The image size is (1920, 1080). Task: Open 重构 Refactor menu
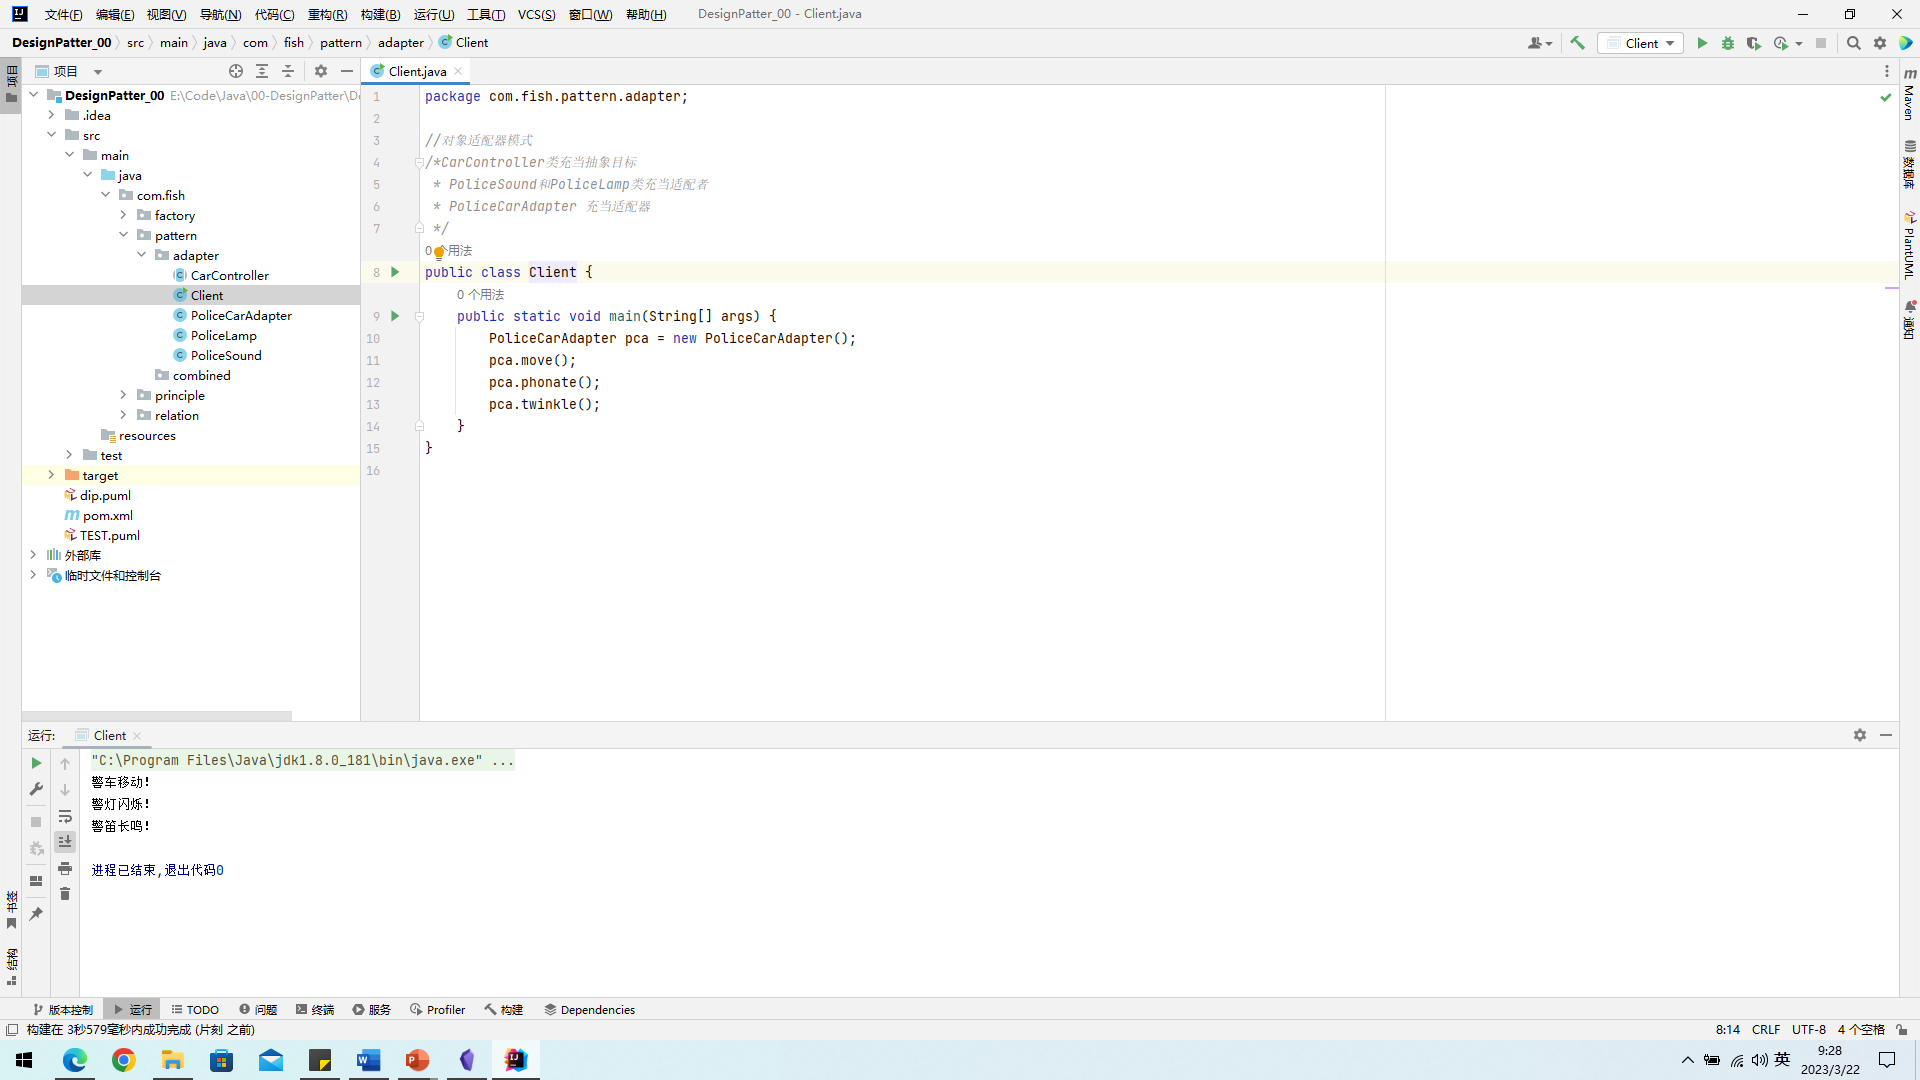point(327,14)
